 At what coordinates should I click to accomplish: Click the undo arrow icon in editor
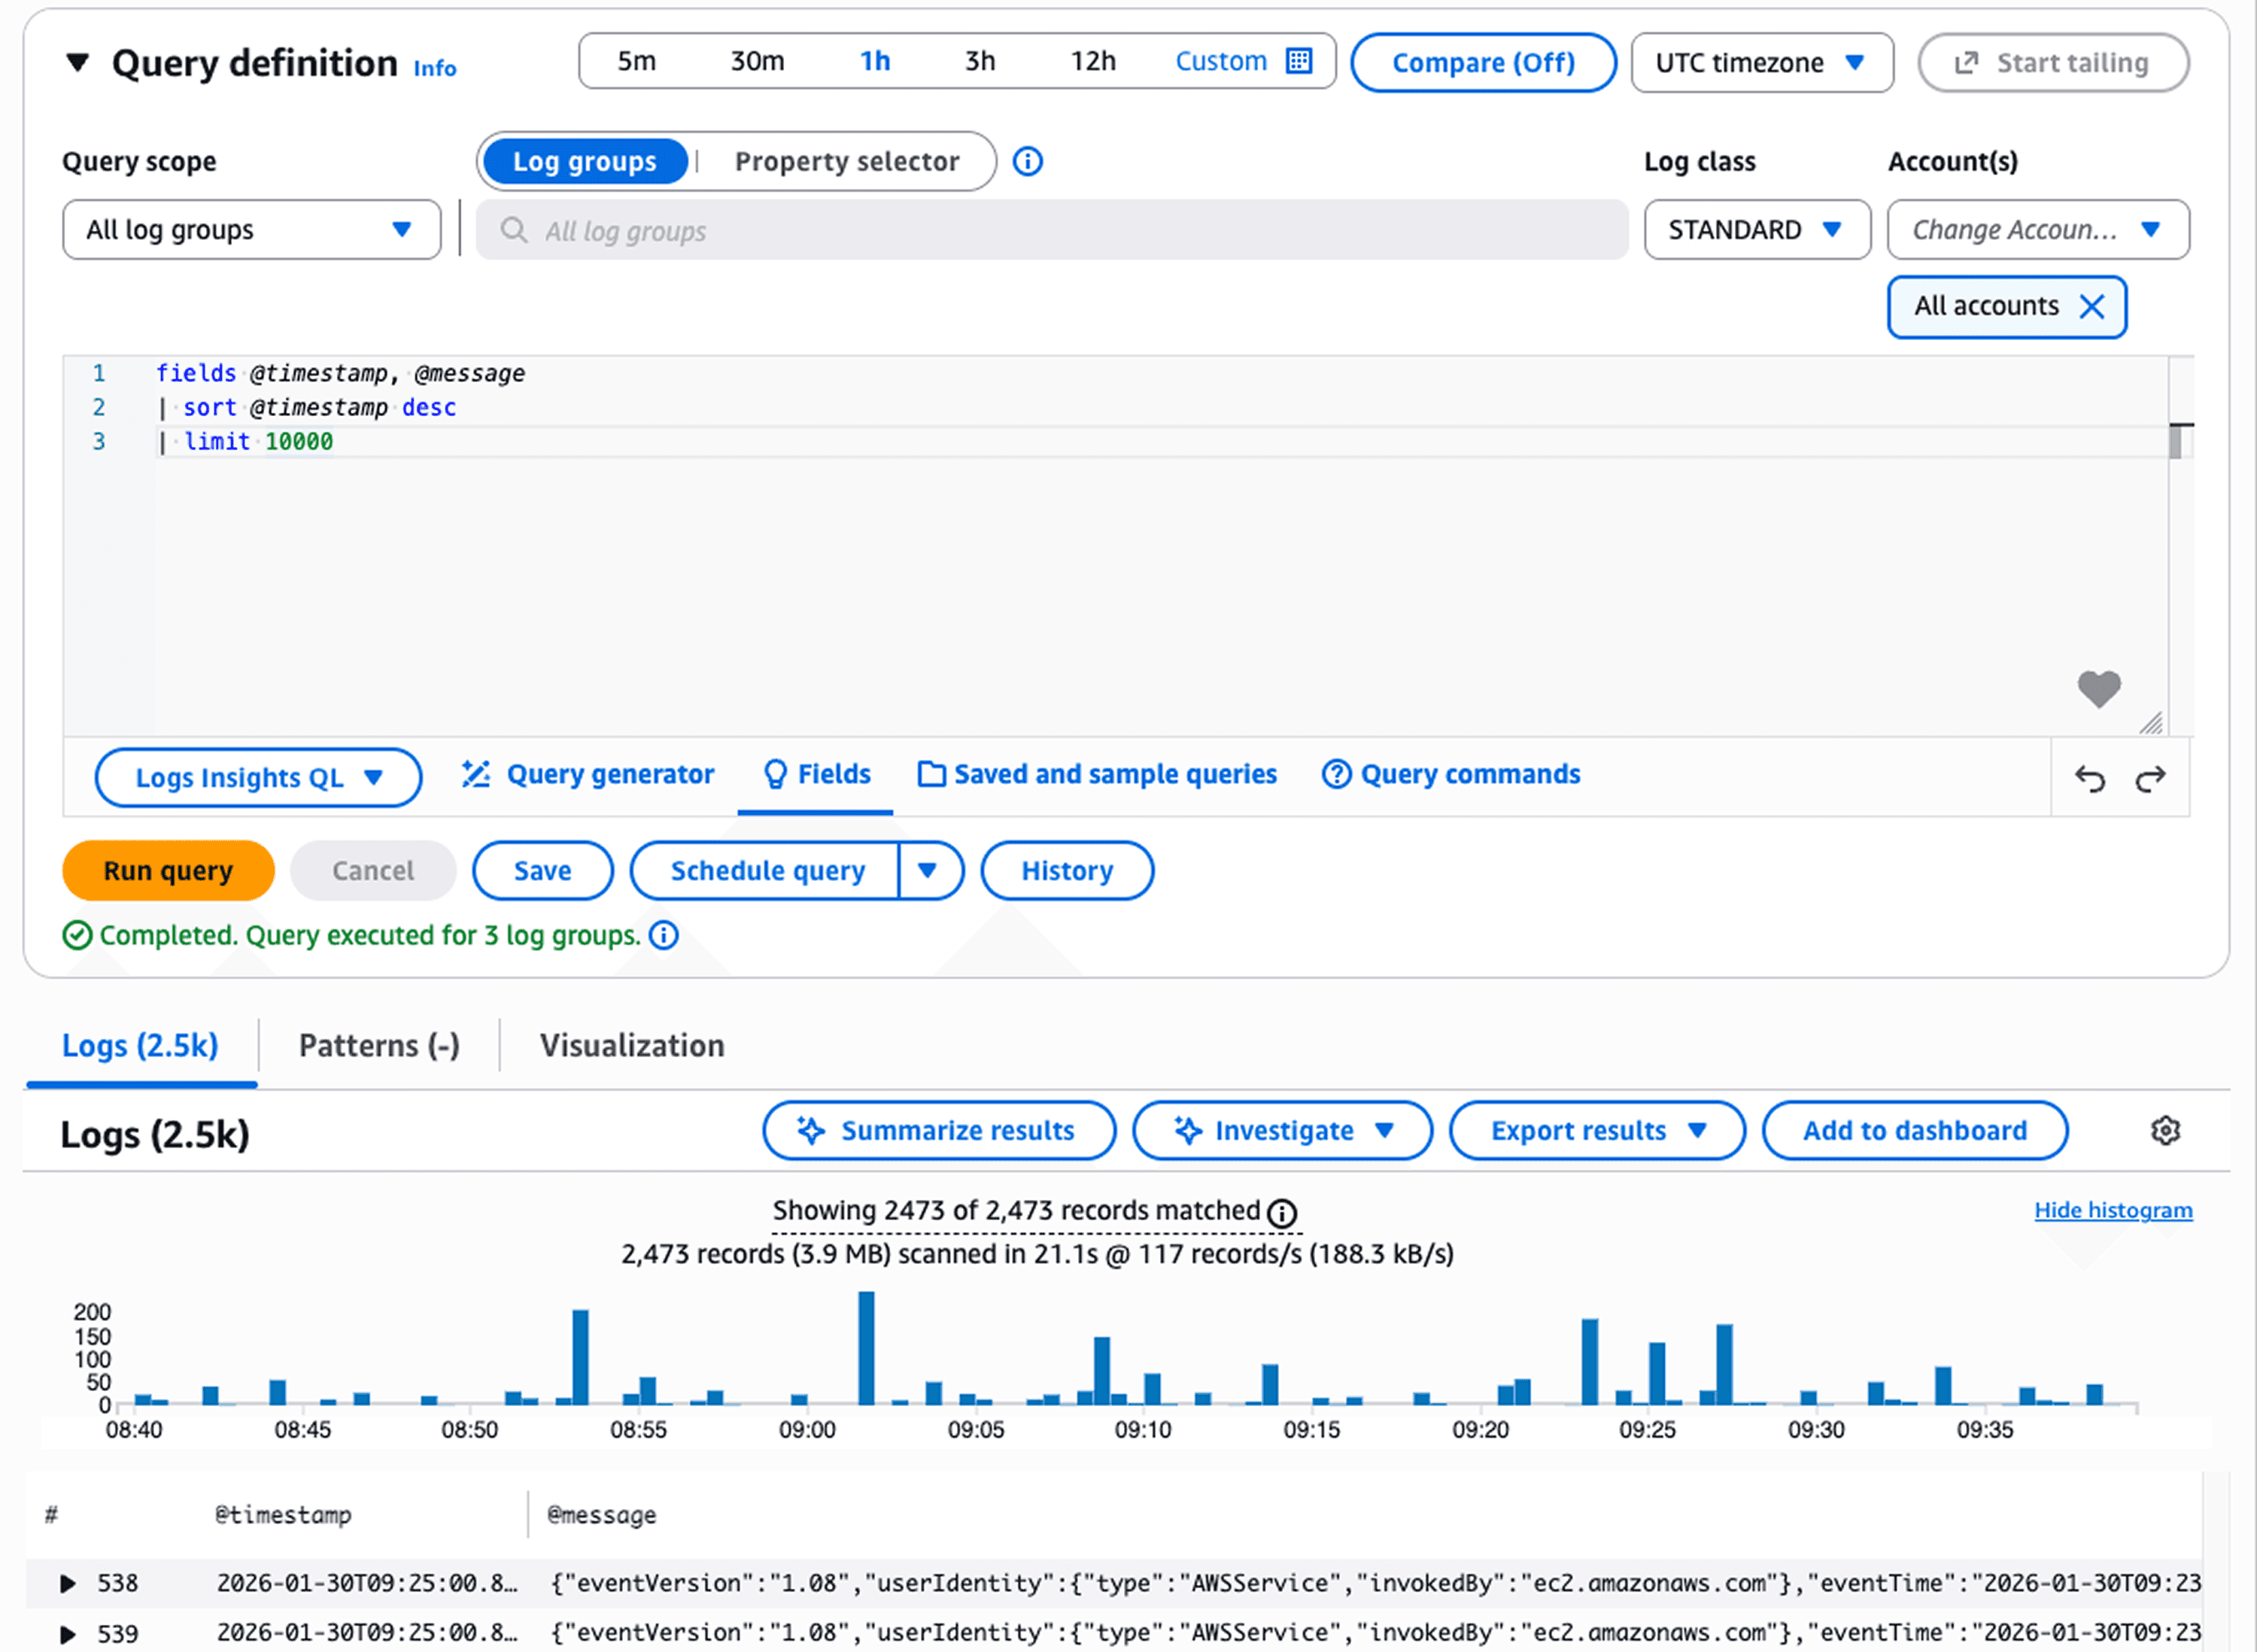click(x=2089, y=778)
